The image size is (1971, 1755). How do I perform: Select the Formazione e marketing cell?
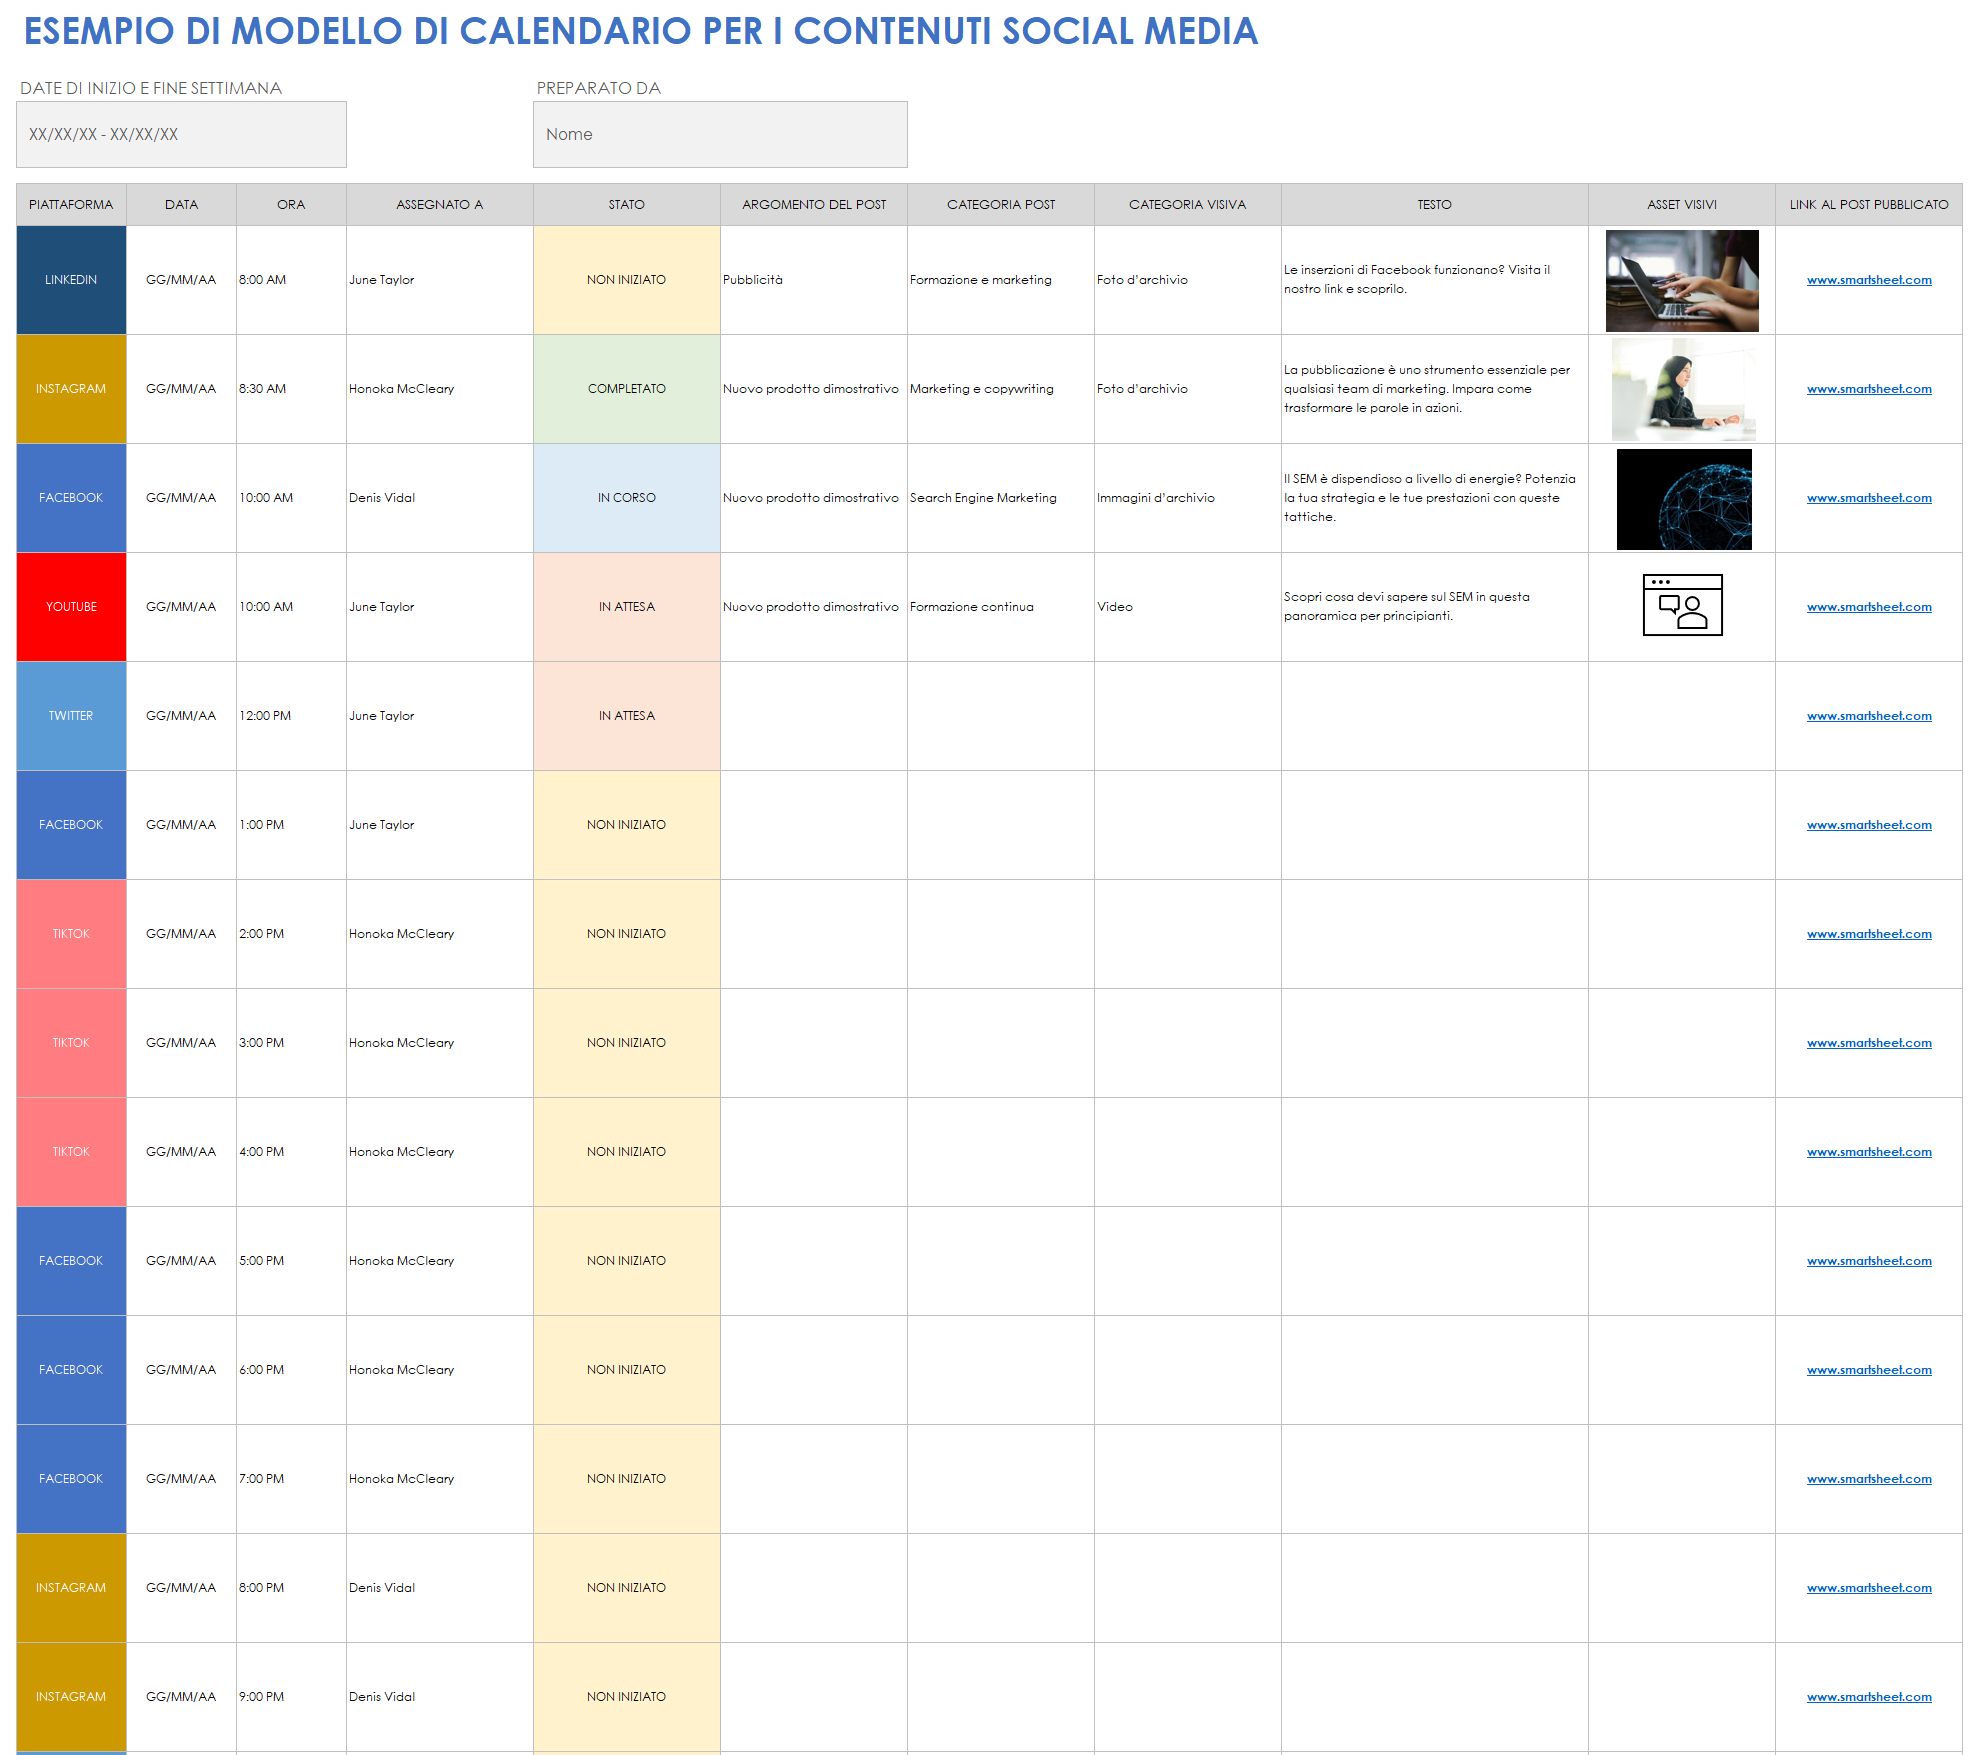[1000, 280]
